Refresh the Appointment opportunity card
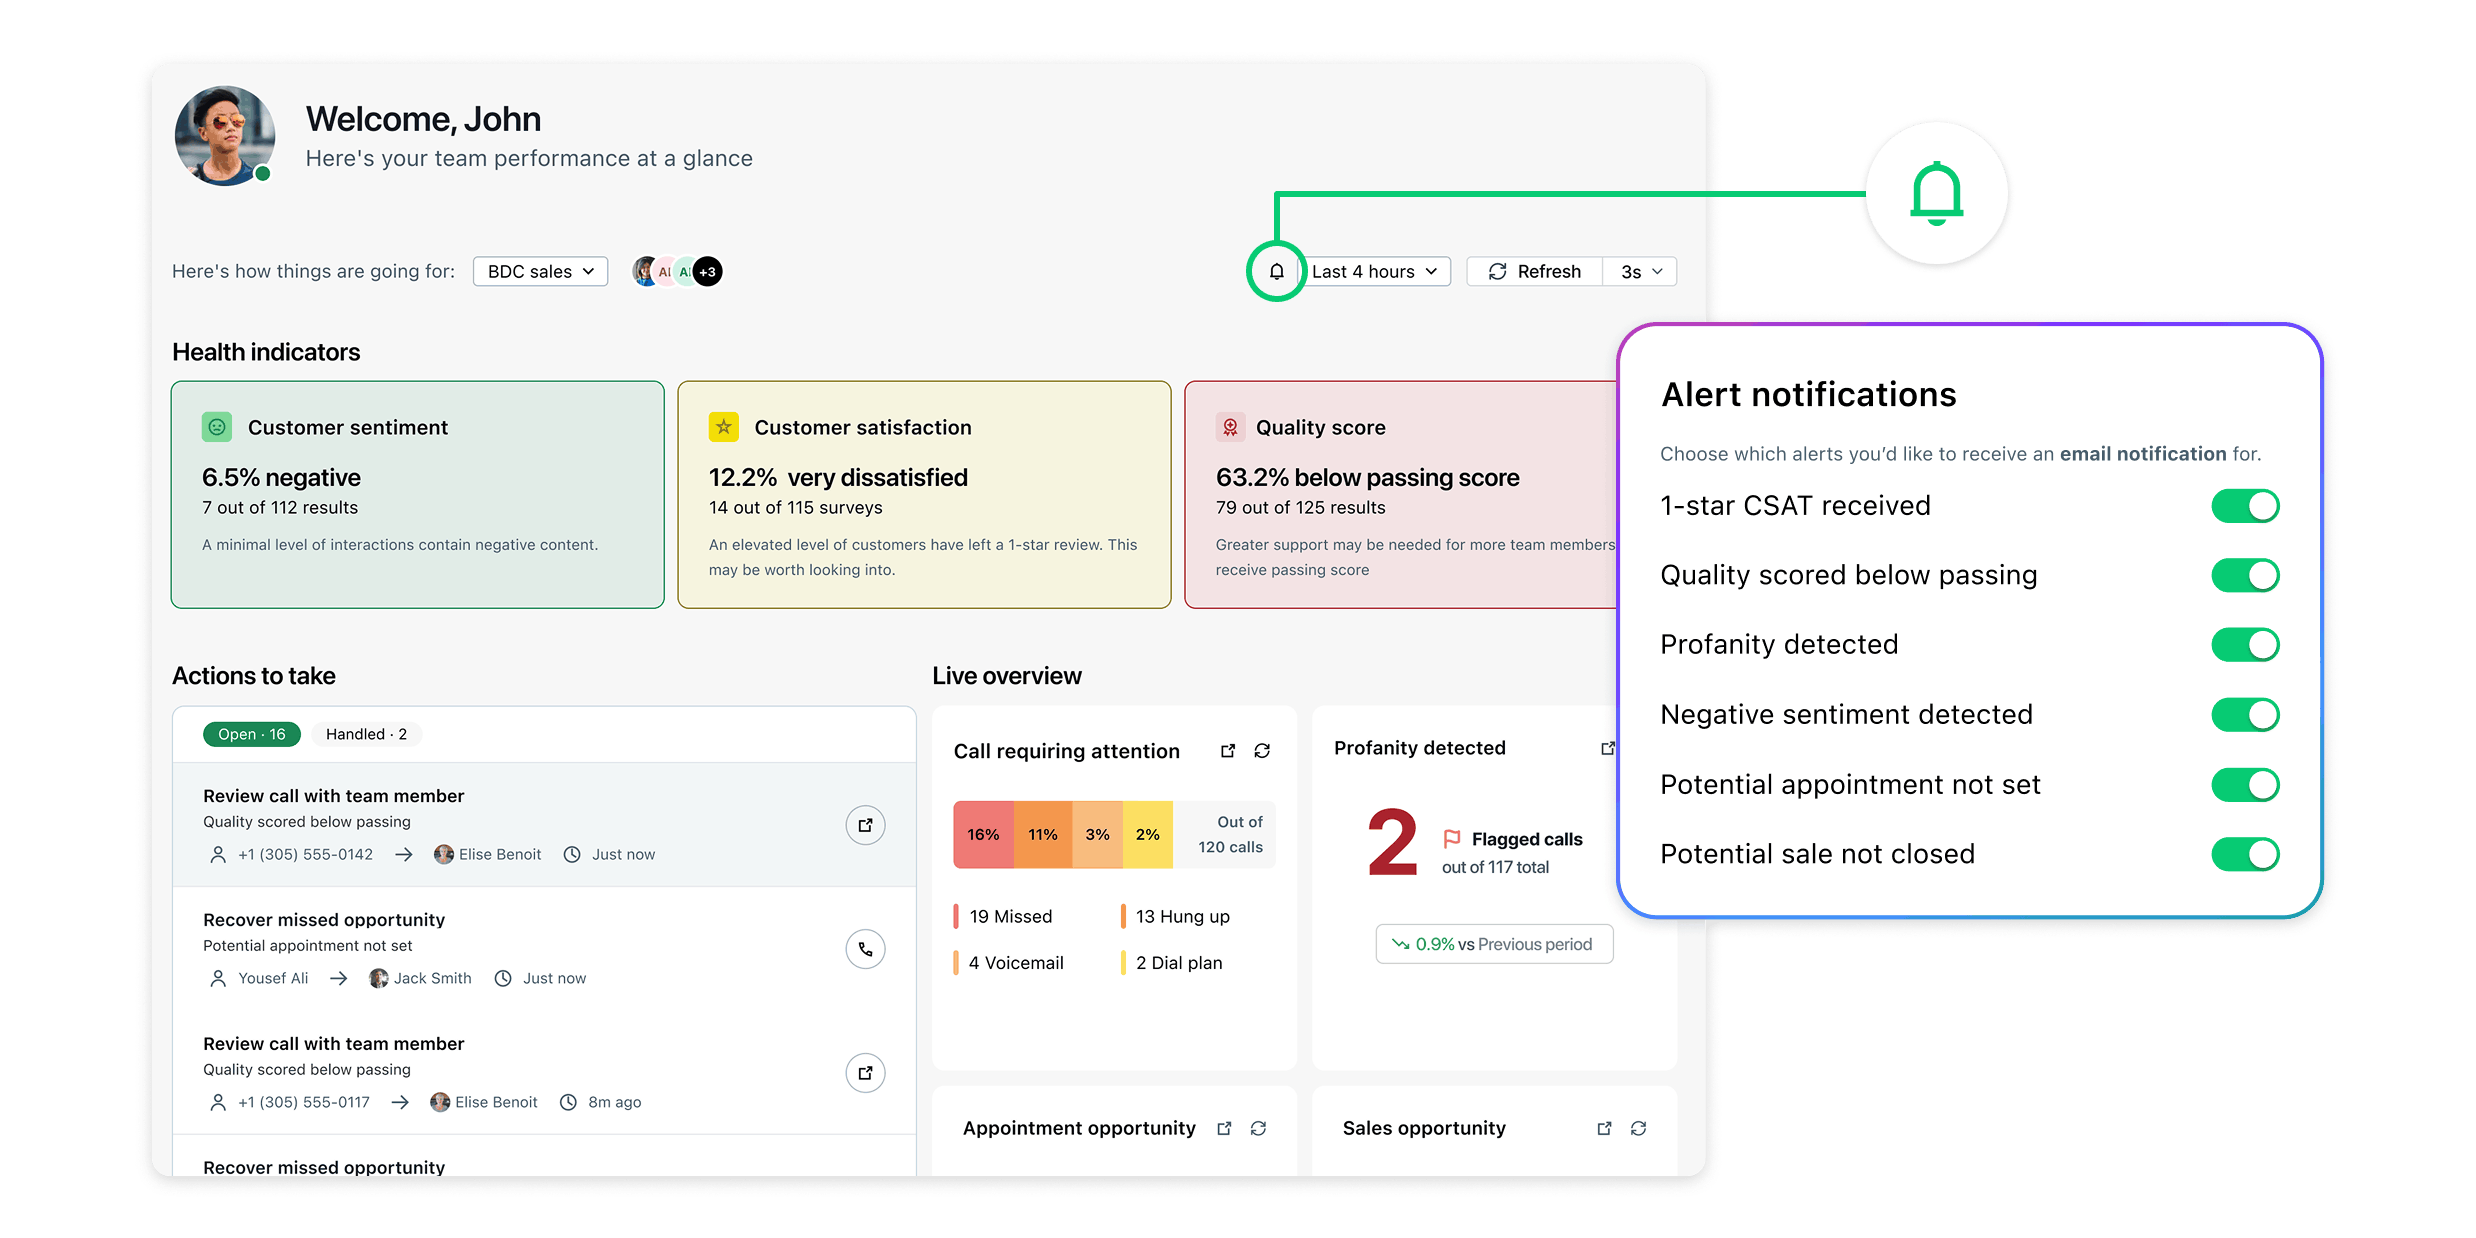The image size is (2476, 1238). [1258, 1128]
